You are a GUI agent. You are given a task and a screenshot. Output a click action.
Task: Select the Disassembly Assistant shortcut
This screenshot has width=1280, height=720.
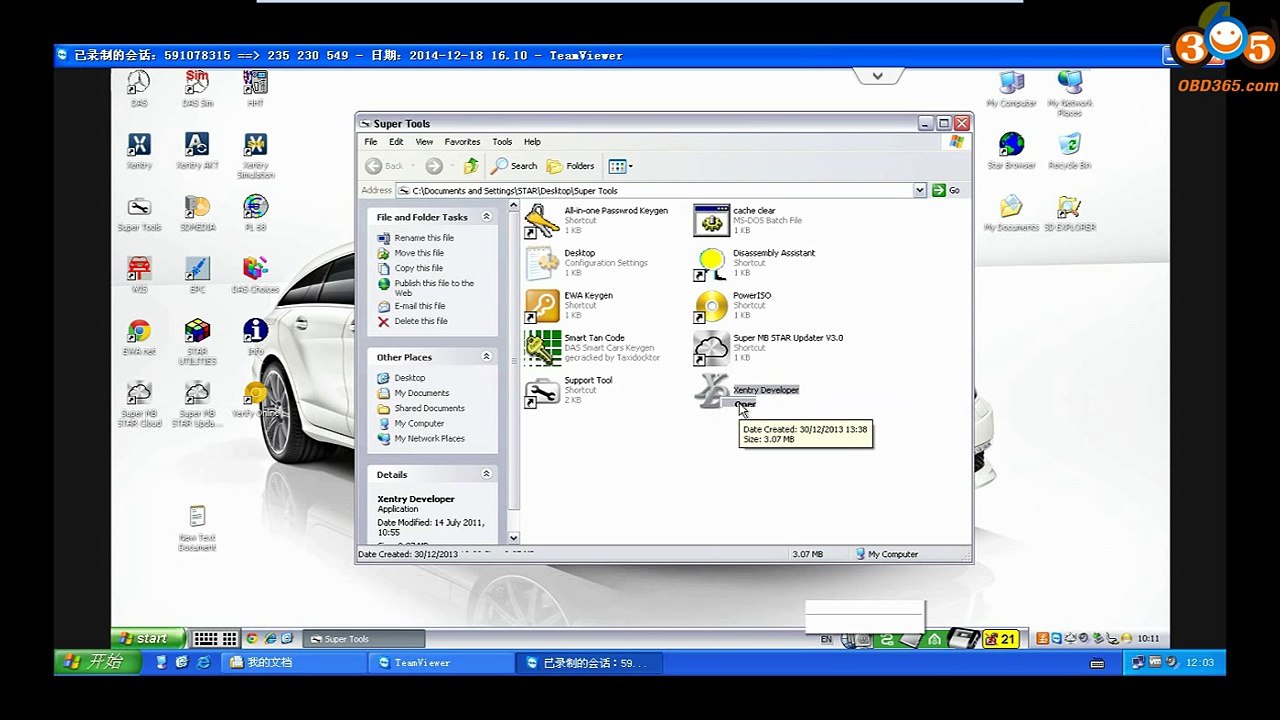pos(755,263)
